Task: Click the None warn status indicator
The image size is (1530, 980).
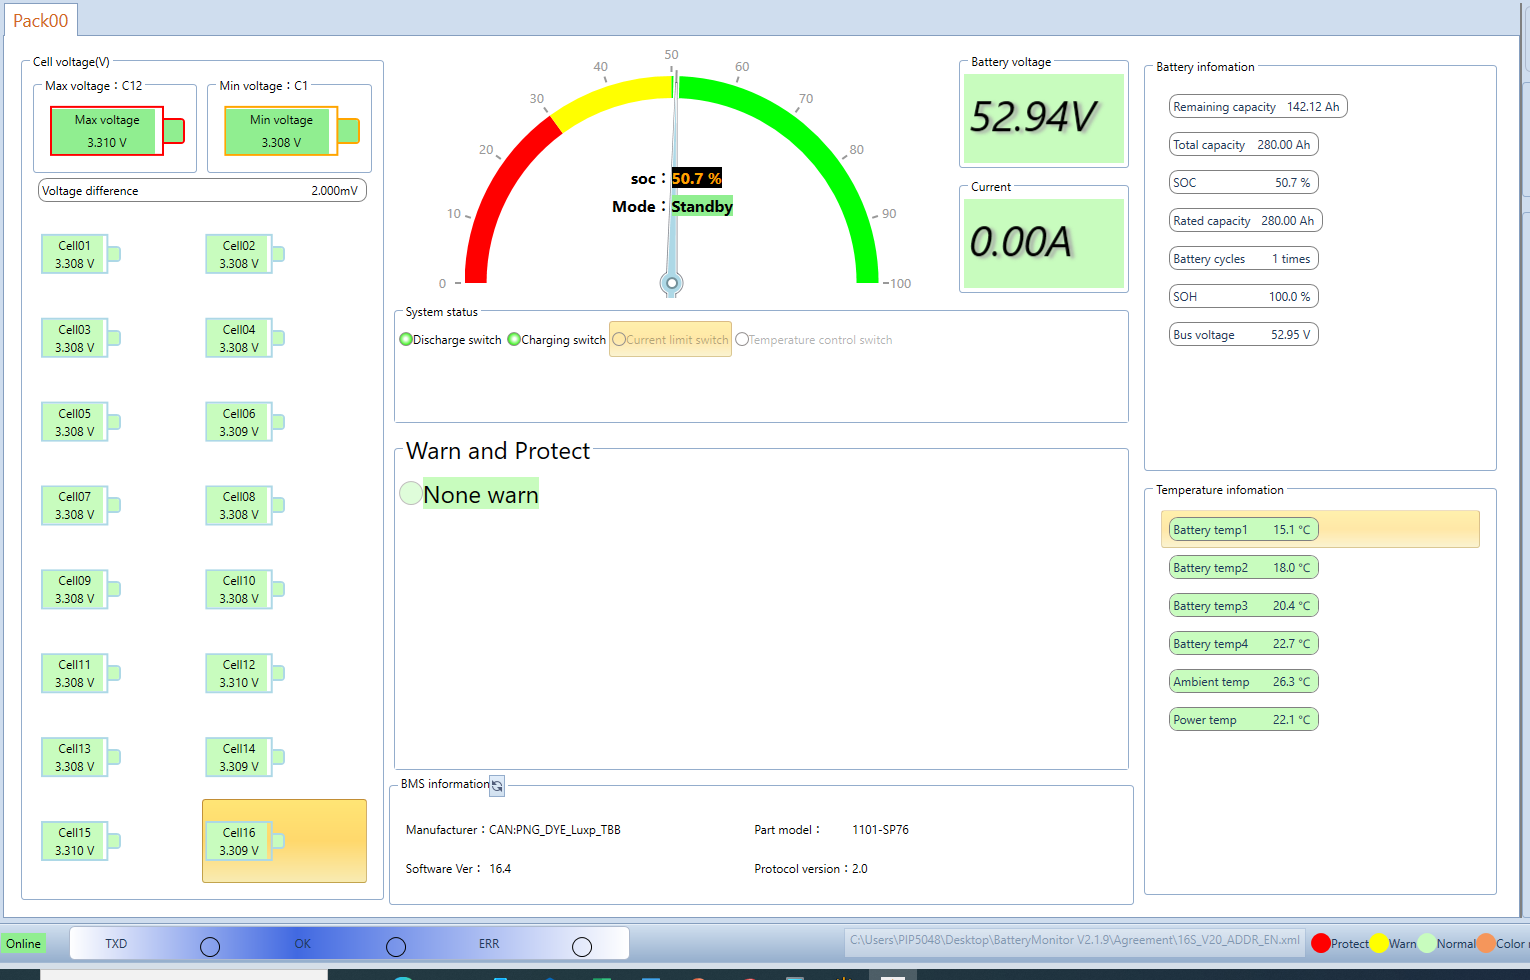Action: click(410, 493)
